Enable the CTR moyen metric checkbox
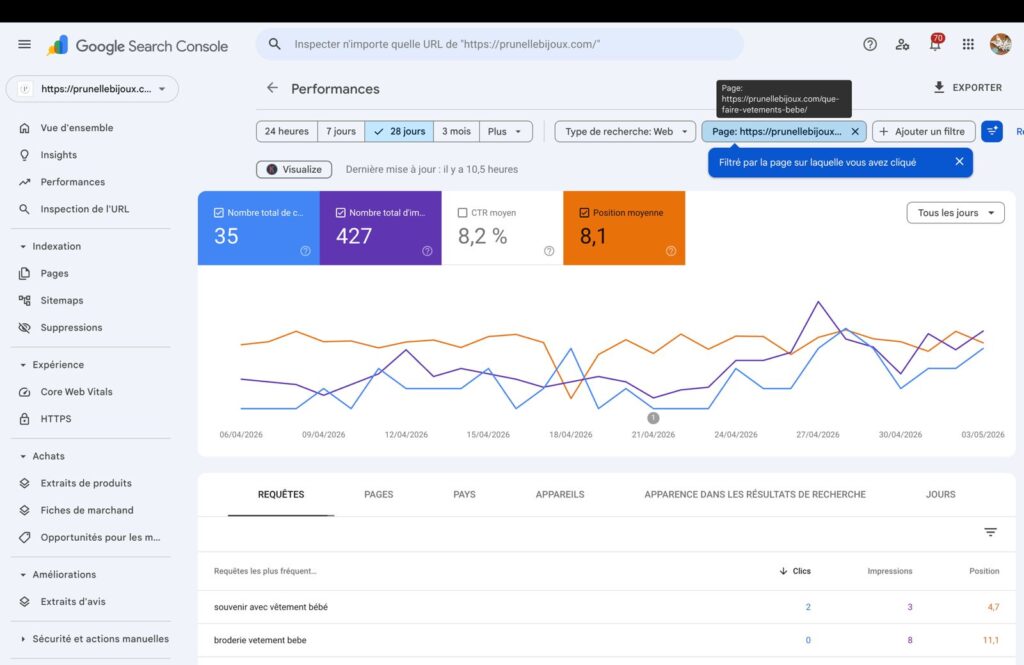1024x665 pixels. [x=462, y=213]
